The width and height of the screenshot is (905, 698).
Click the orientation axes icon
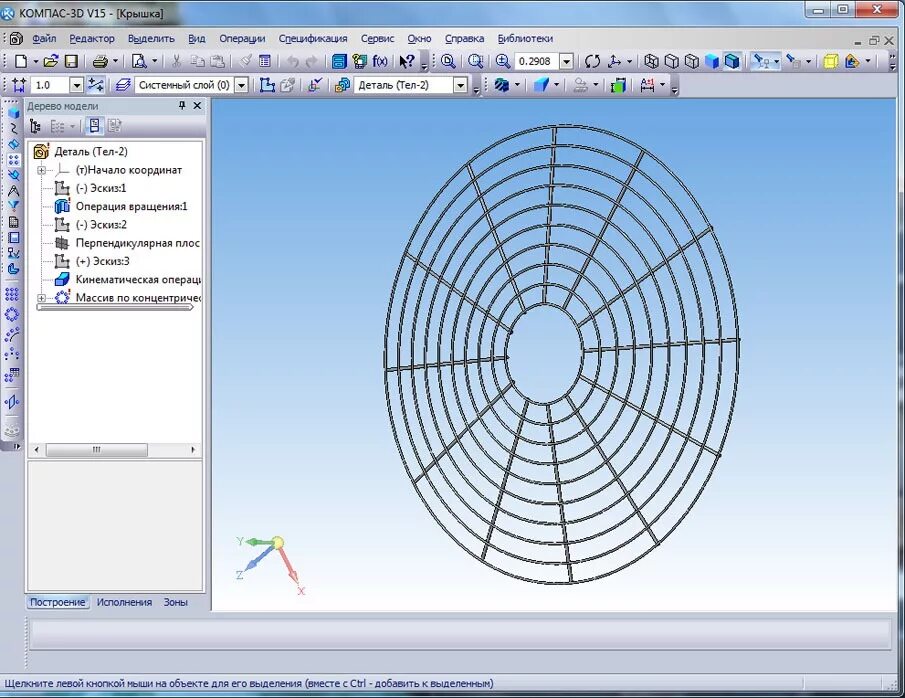pos(615,61)
